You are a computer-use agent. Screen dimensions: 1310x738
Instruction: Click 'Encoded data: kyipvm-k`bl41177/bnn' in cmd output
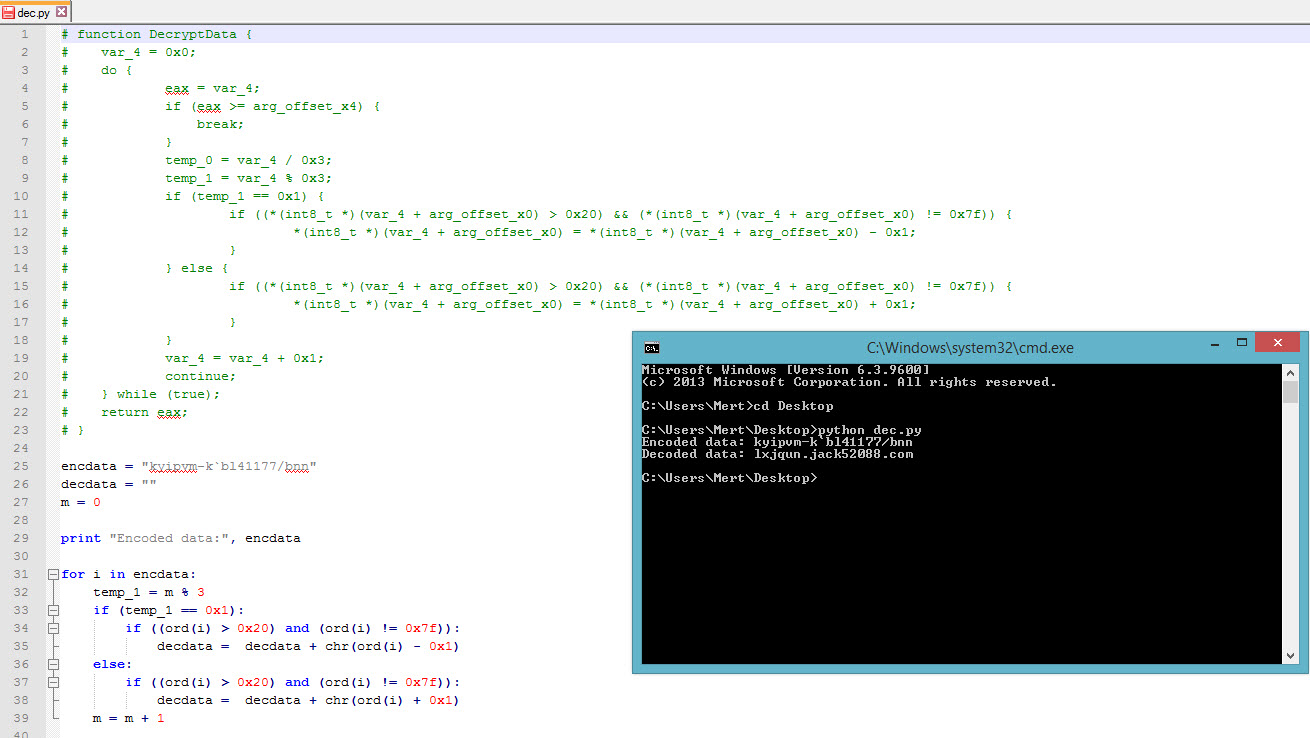tap(777, 442)
